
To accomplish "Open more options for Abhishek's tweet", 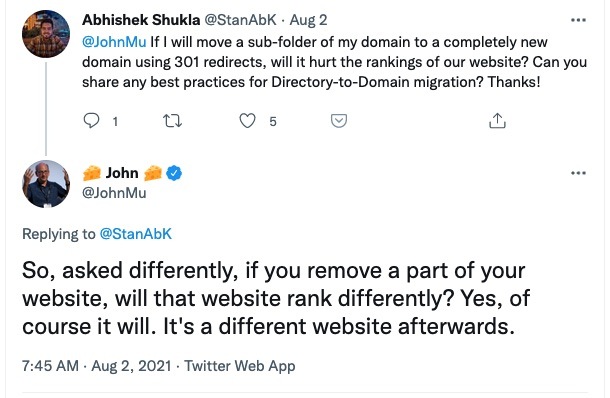I will (578, 20).
